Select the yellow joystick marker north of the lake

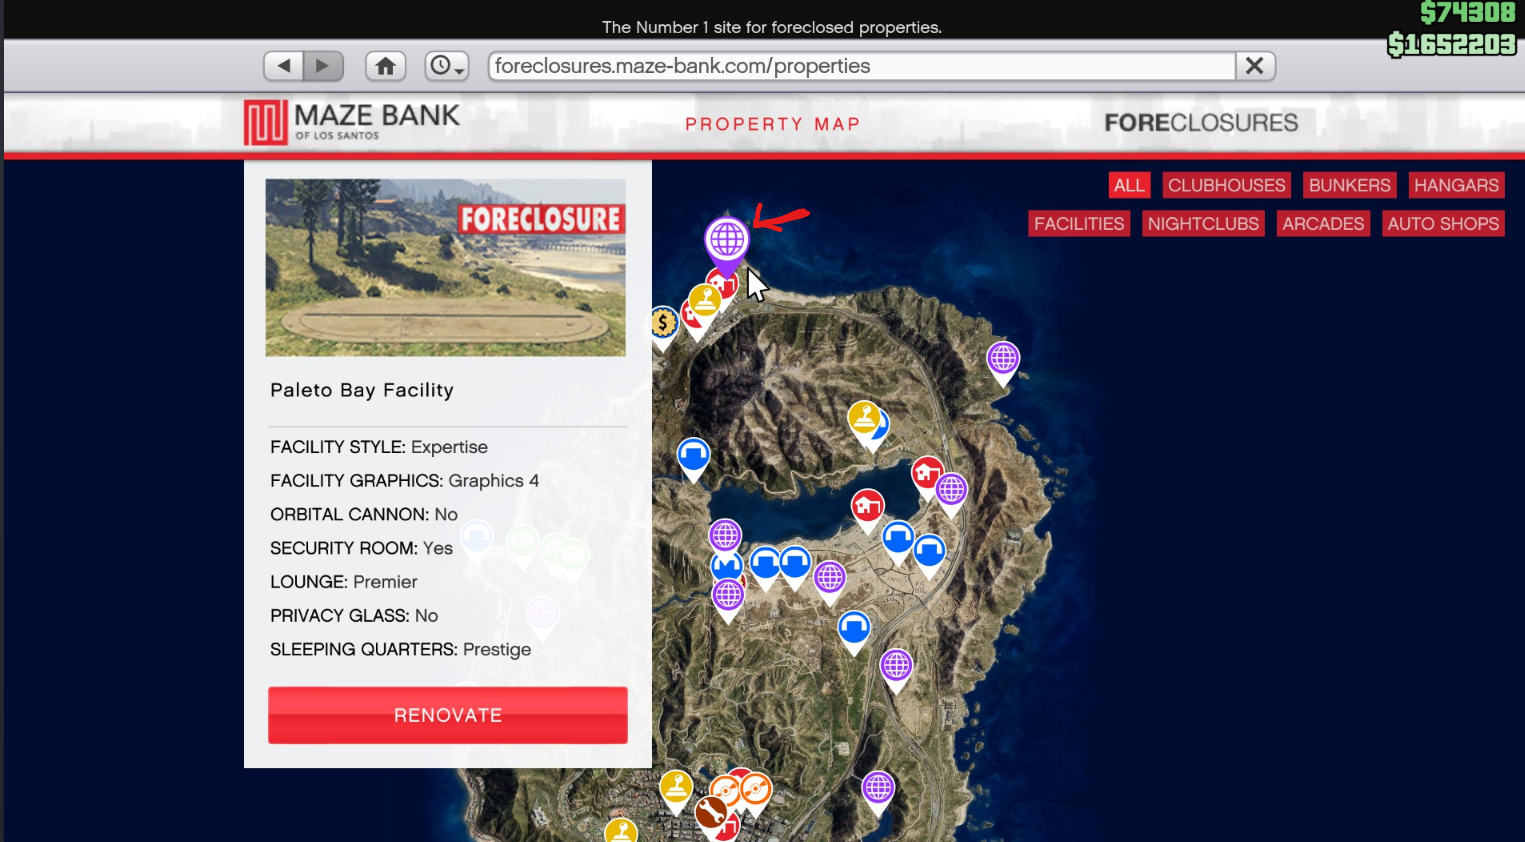pos(863,417)
